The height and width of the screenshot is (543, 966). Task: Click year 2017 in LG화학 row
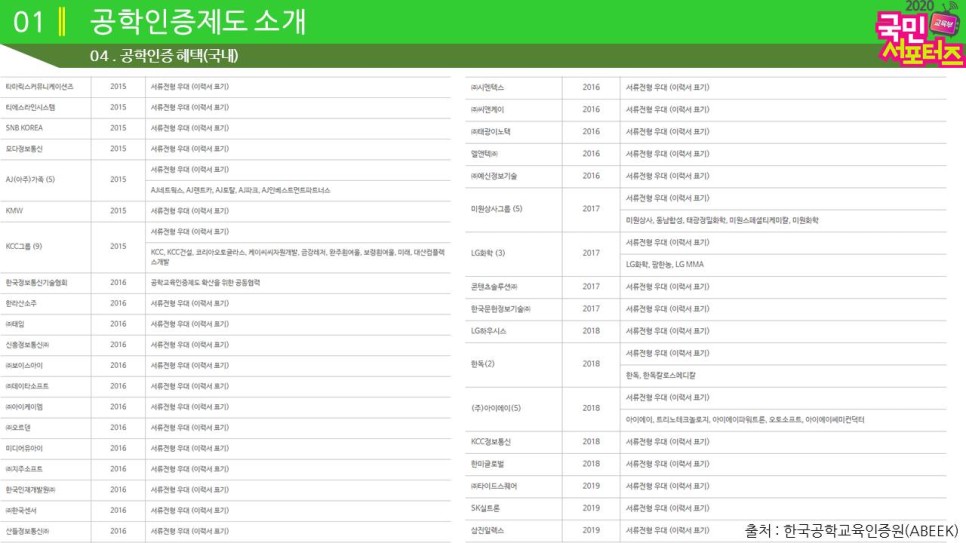coord(591,253)
